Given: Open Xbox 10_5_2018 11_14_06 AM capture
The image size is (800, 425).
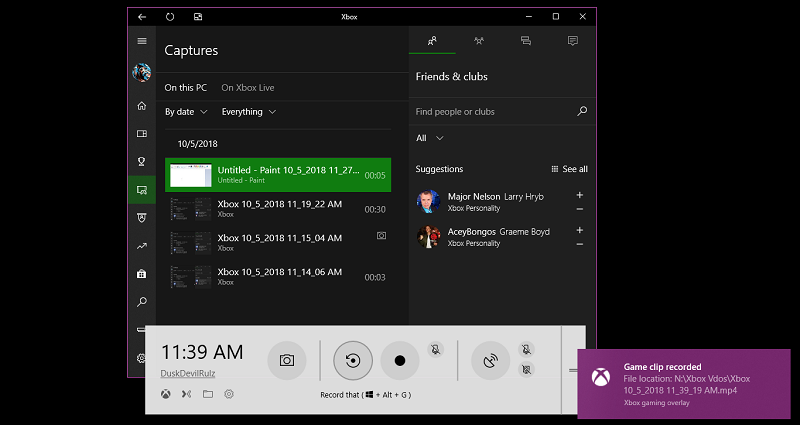Looking at the screenshot, I should 278,277.
